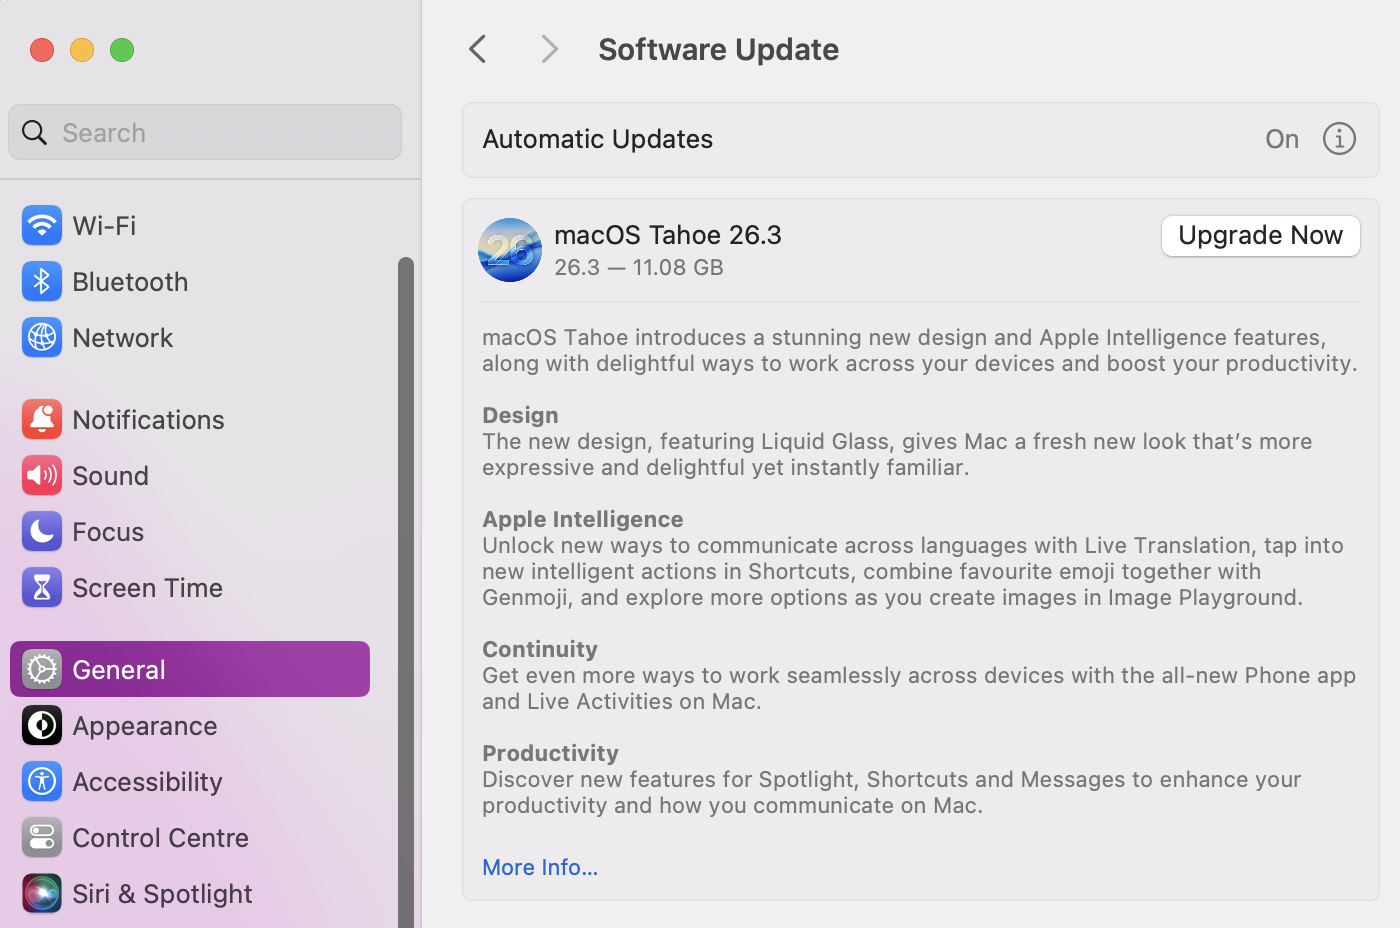Open Screen Time settings

147,588
